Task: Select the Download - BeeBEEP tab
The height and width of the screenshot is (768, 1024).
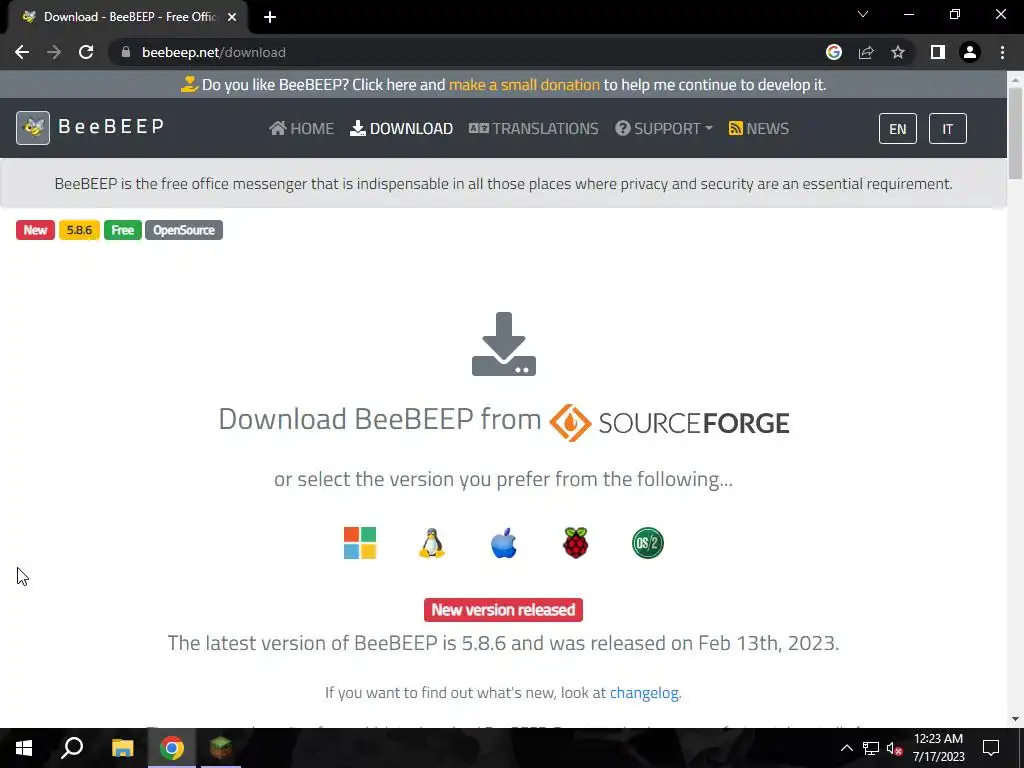Action: click(127, 17)
